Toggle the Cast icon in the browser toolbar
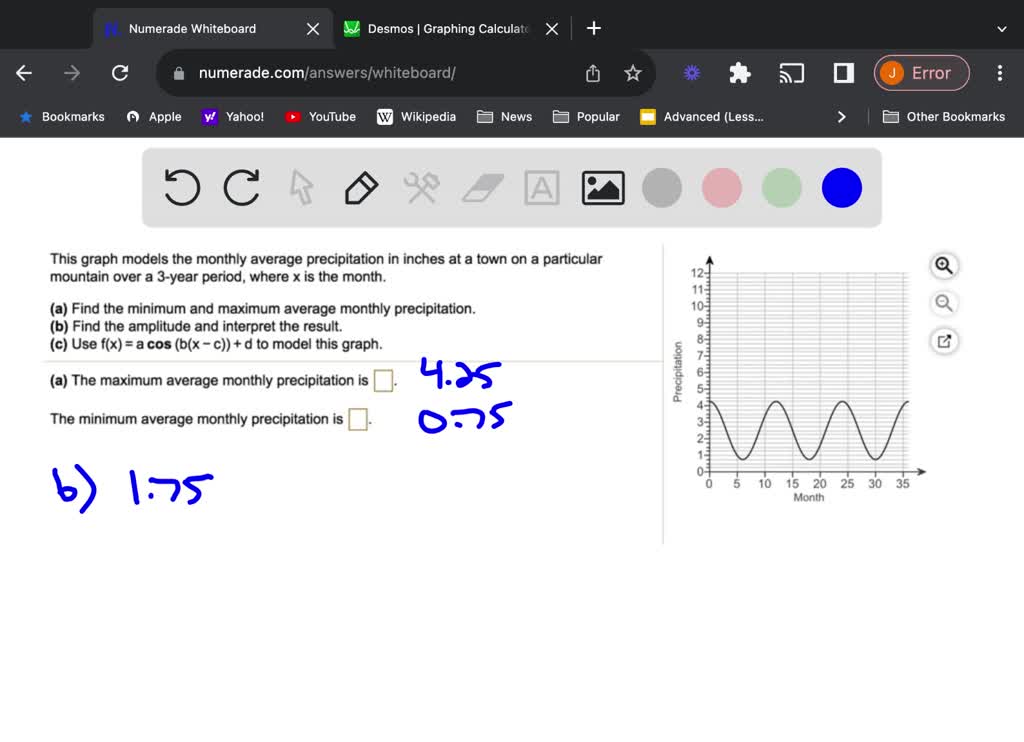The width and height of the screenshot is (1024, 742). point(792,72)
